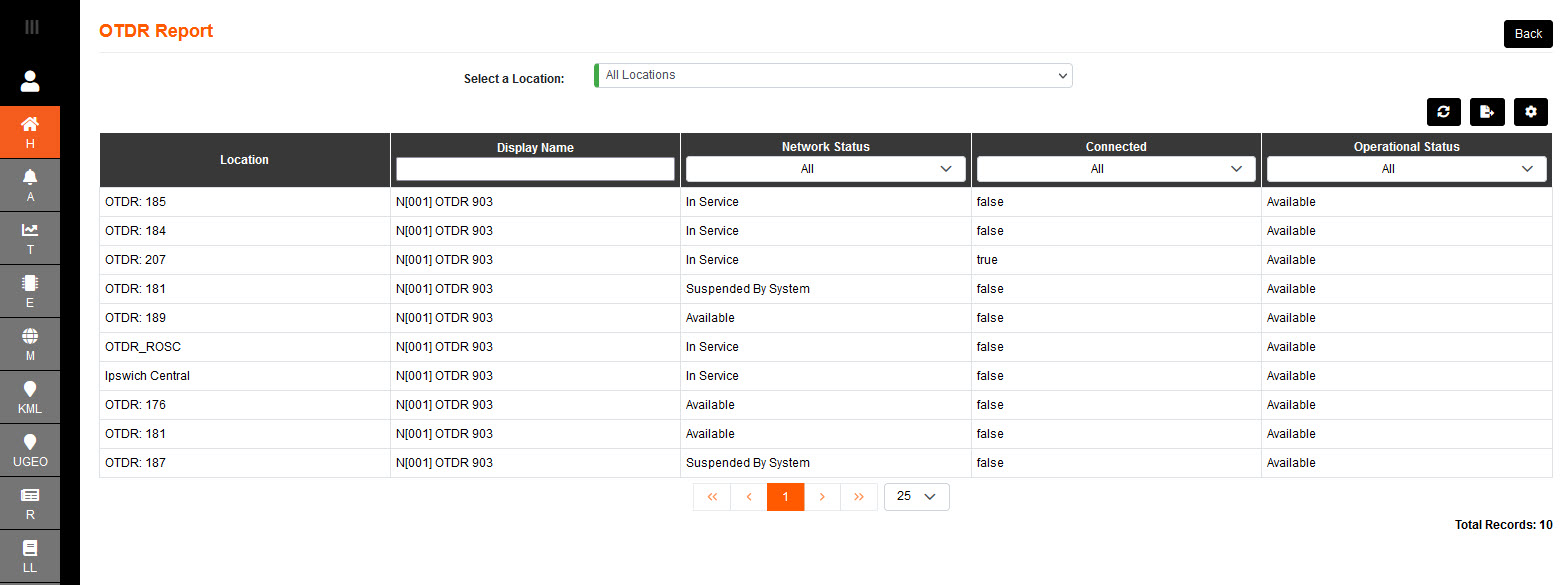
Task: Export the OTDR report
Action: (1487, 112)
